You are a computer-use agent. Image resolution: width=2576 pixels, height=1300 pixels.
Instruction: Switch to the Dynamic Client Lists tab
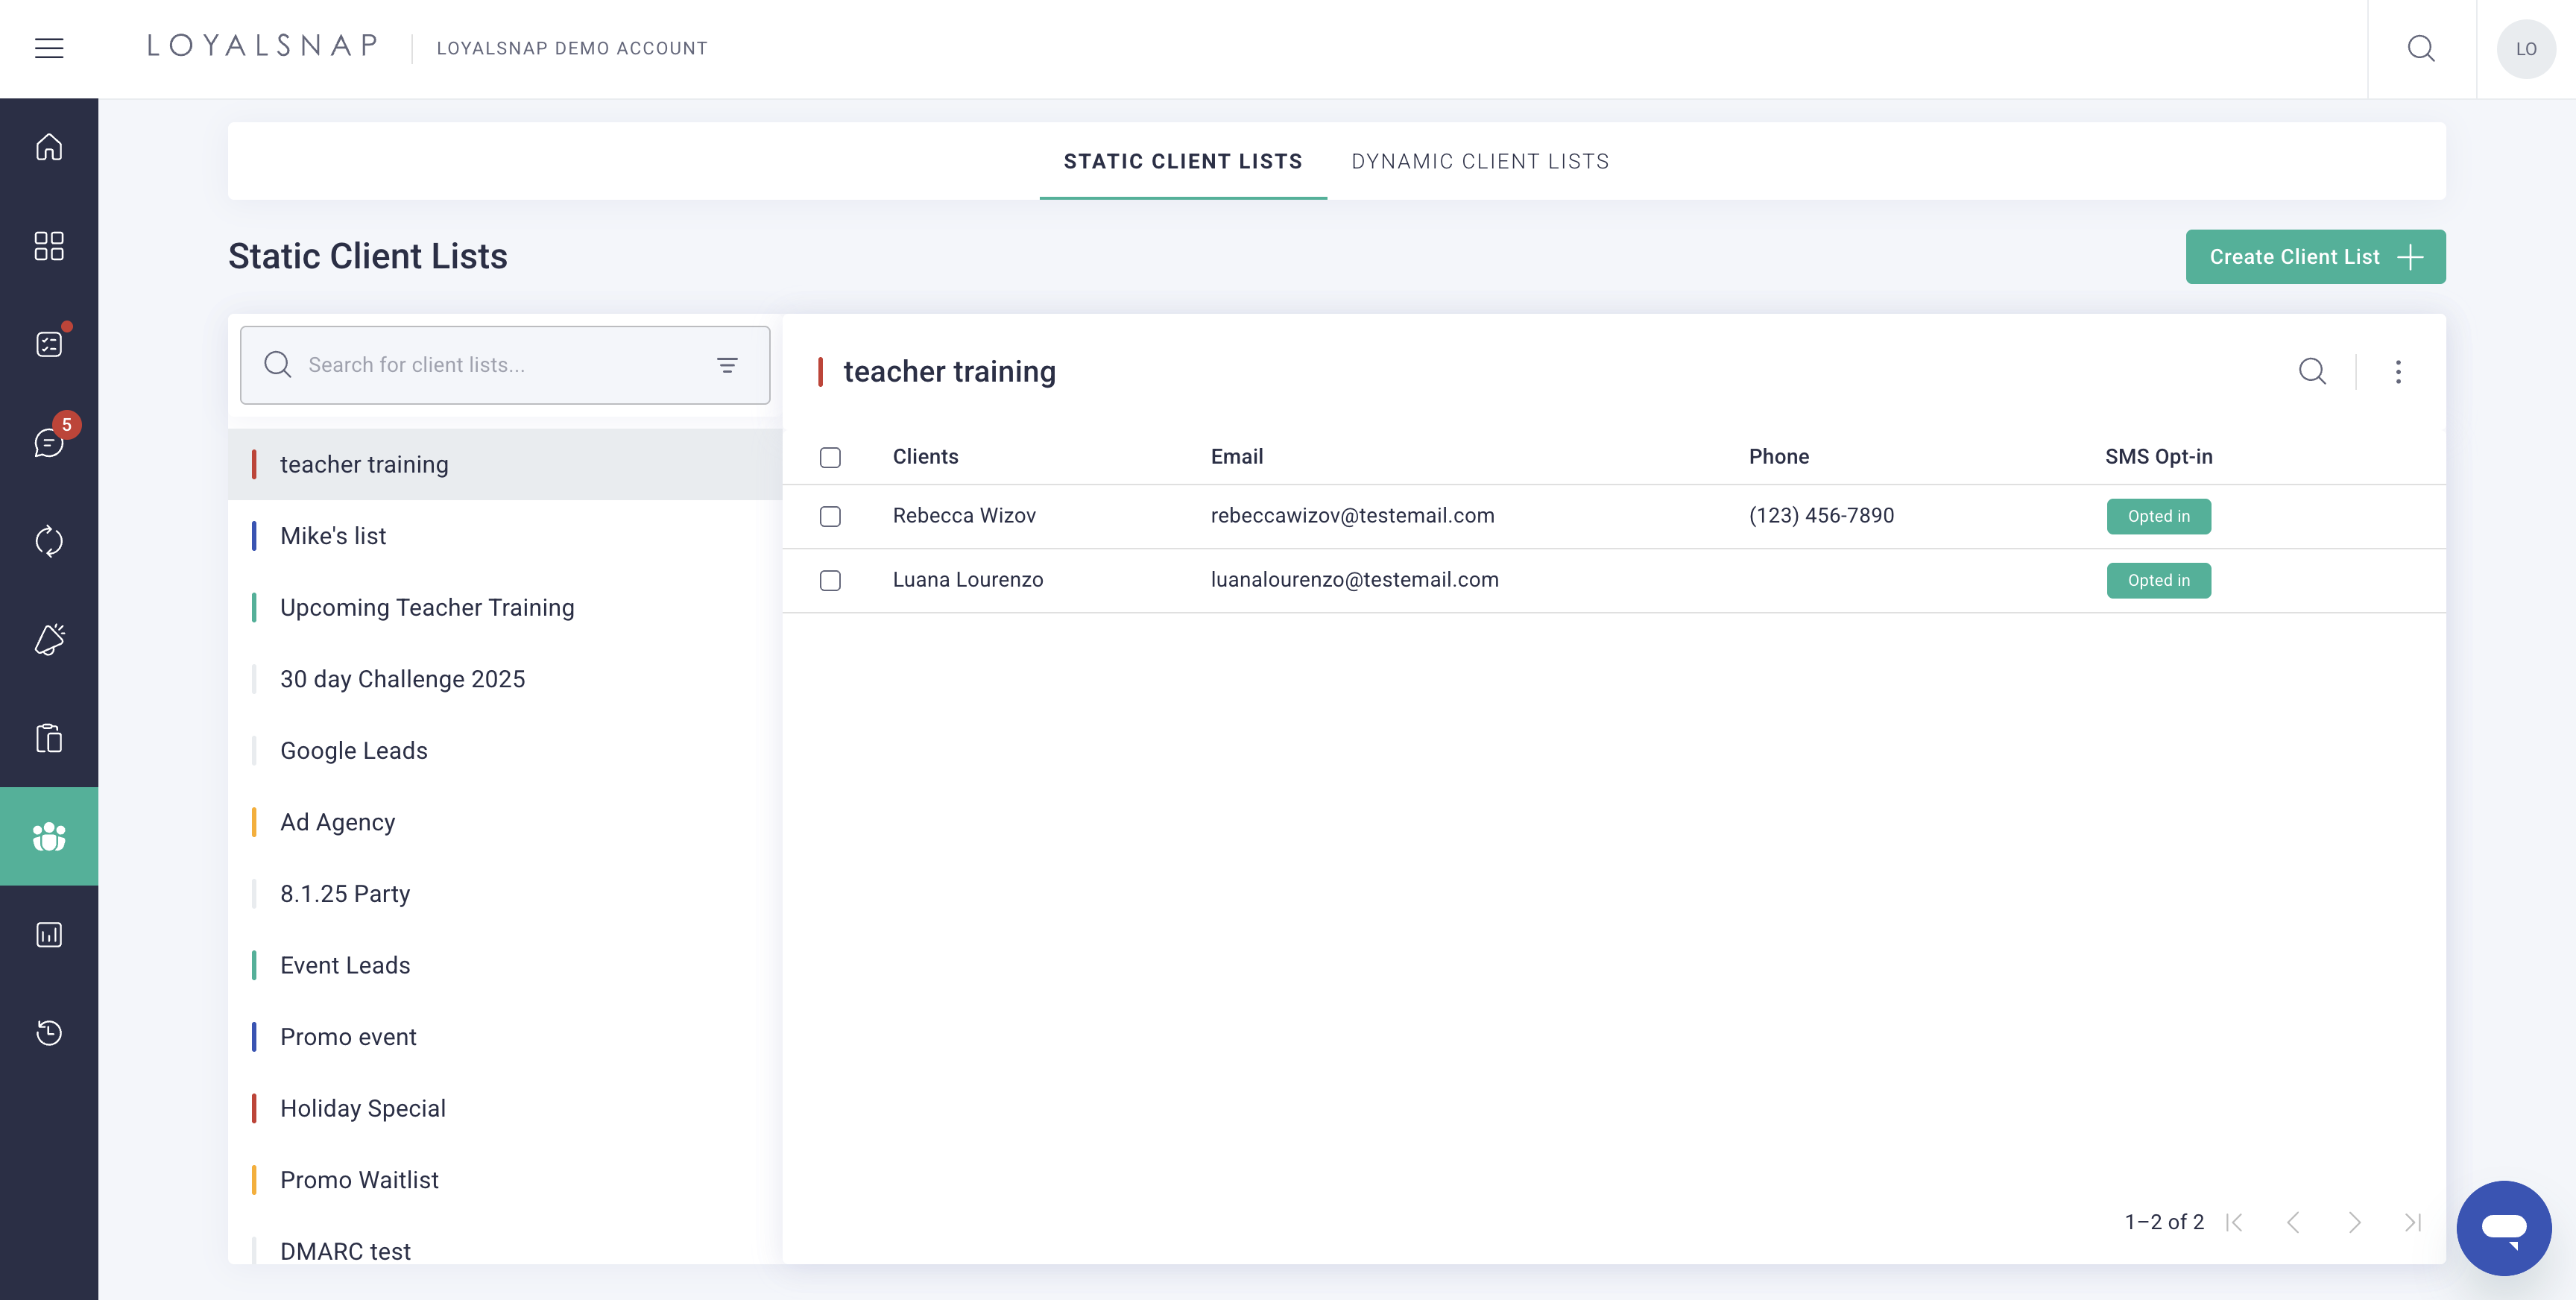coord(1480,161)
